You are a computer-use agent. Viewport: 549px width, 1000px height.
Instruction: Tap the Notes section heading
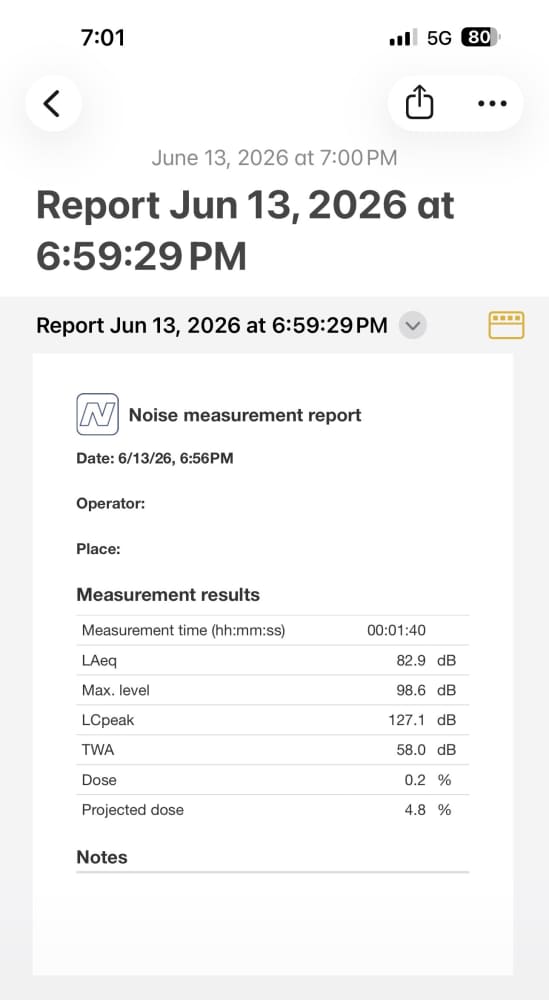pos(102,857)
